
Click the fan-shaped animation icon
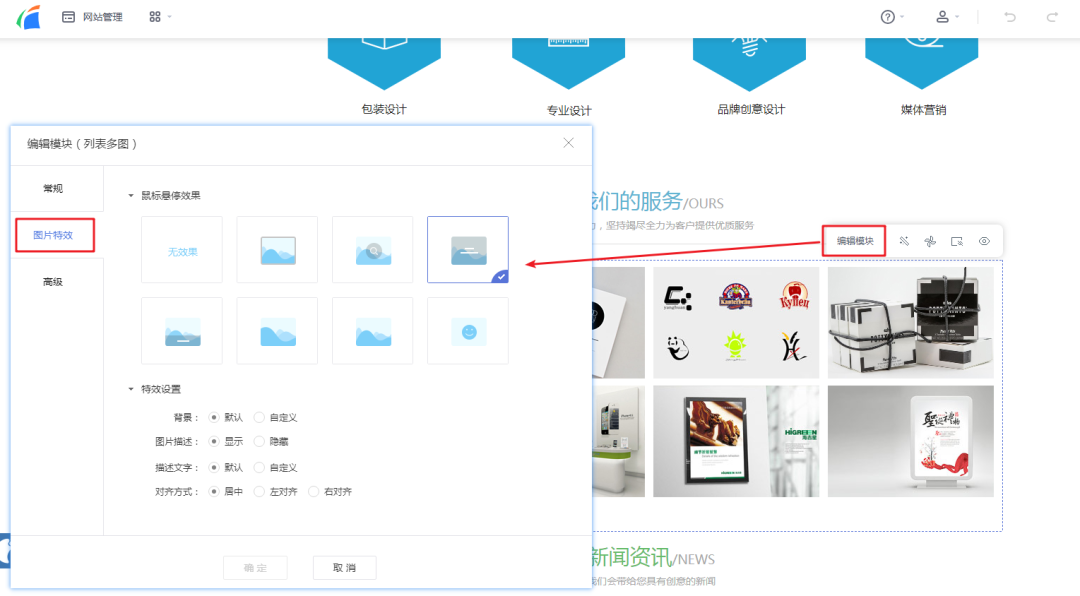pos(930,241)
